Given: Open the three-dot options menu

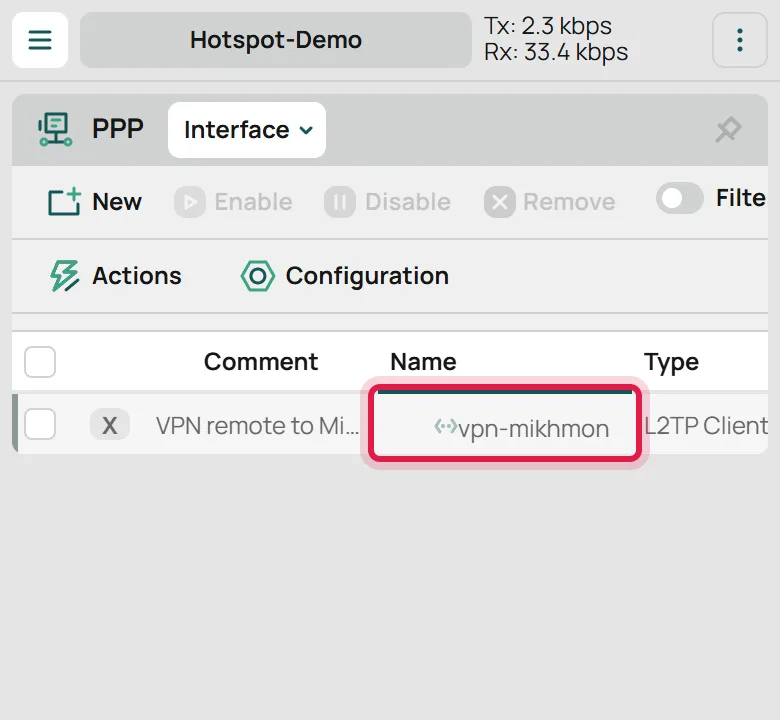Looking at the screenshot, I should [740, 40].
